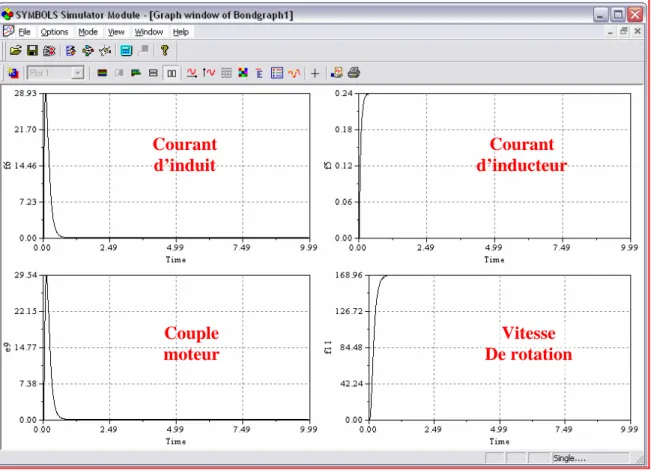The height and width of the screenshot is (473, 651).
Task: Click the plus crosshair icon
Action: 315,74
